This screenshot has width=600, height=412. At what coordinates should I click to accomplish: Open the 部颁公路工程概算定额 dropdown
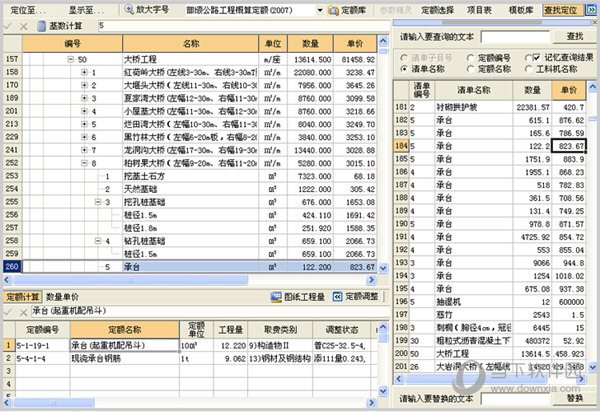point(320,10)
